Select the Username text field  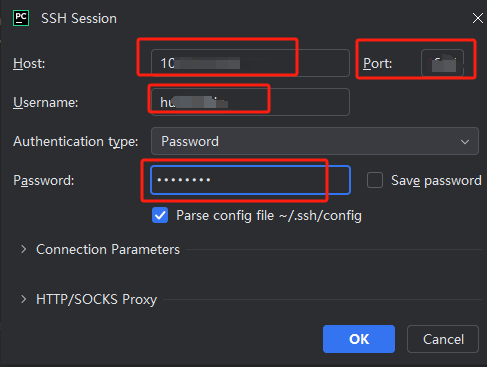pyautogui.click(x=250, y=102)
